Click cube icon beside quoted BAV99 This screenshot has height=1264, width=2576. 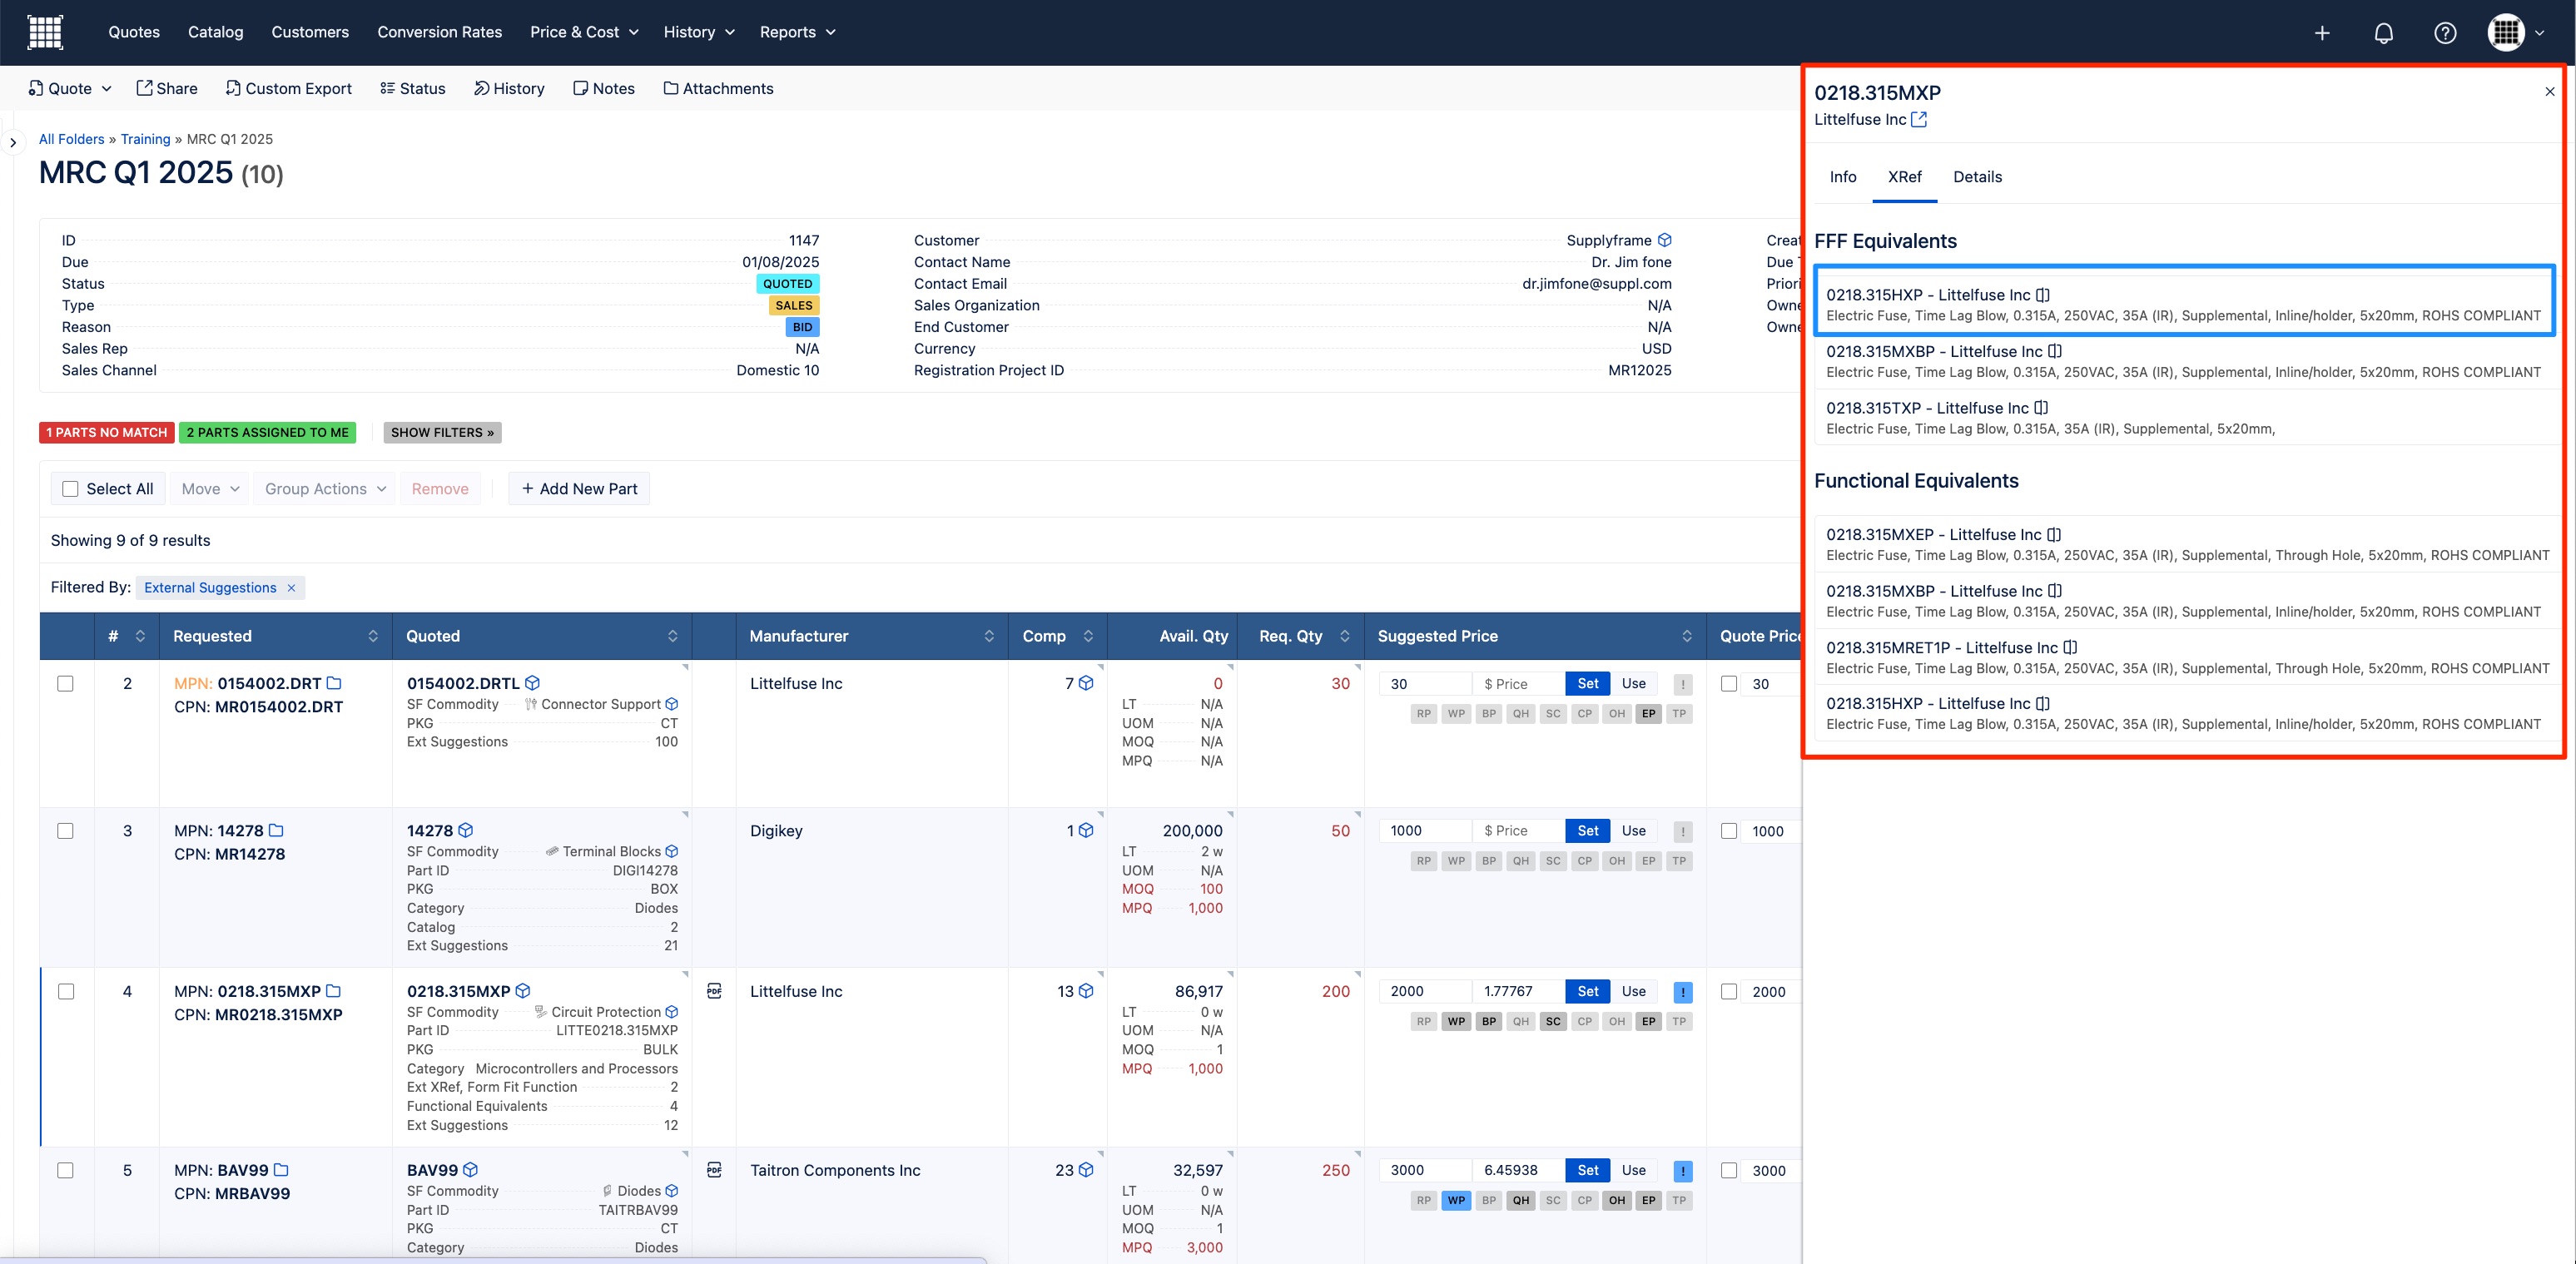point(470,1169)
